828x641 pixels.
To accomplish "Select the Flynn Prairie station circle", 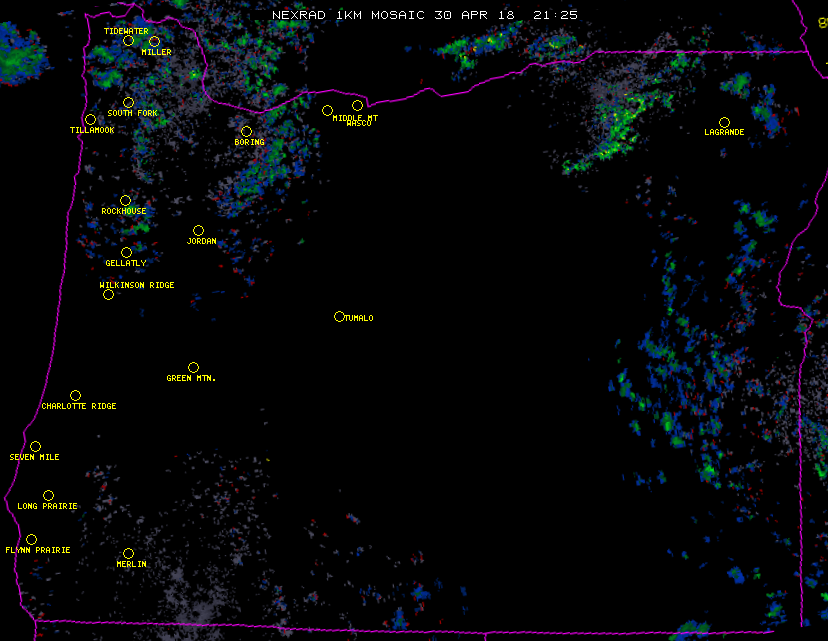I will tap(31, 540).
